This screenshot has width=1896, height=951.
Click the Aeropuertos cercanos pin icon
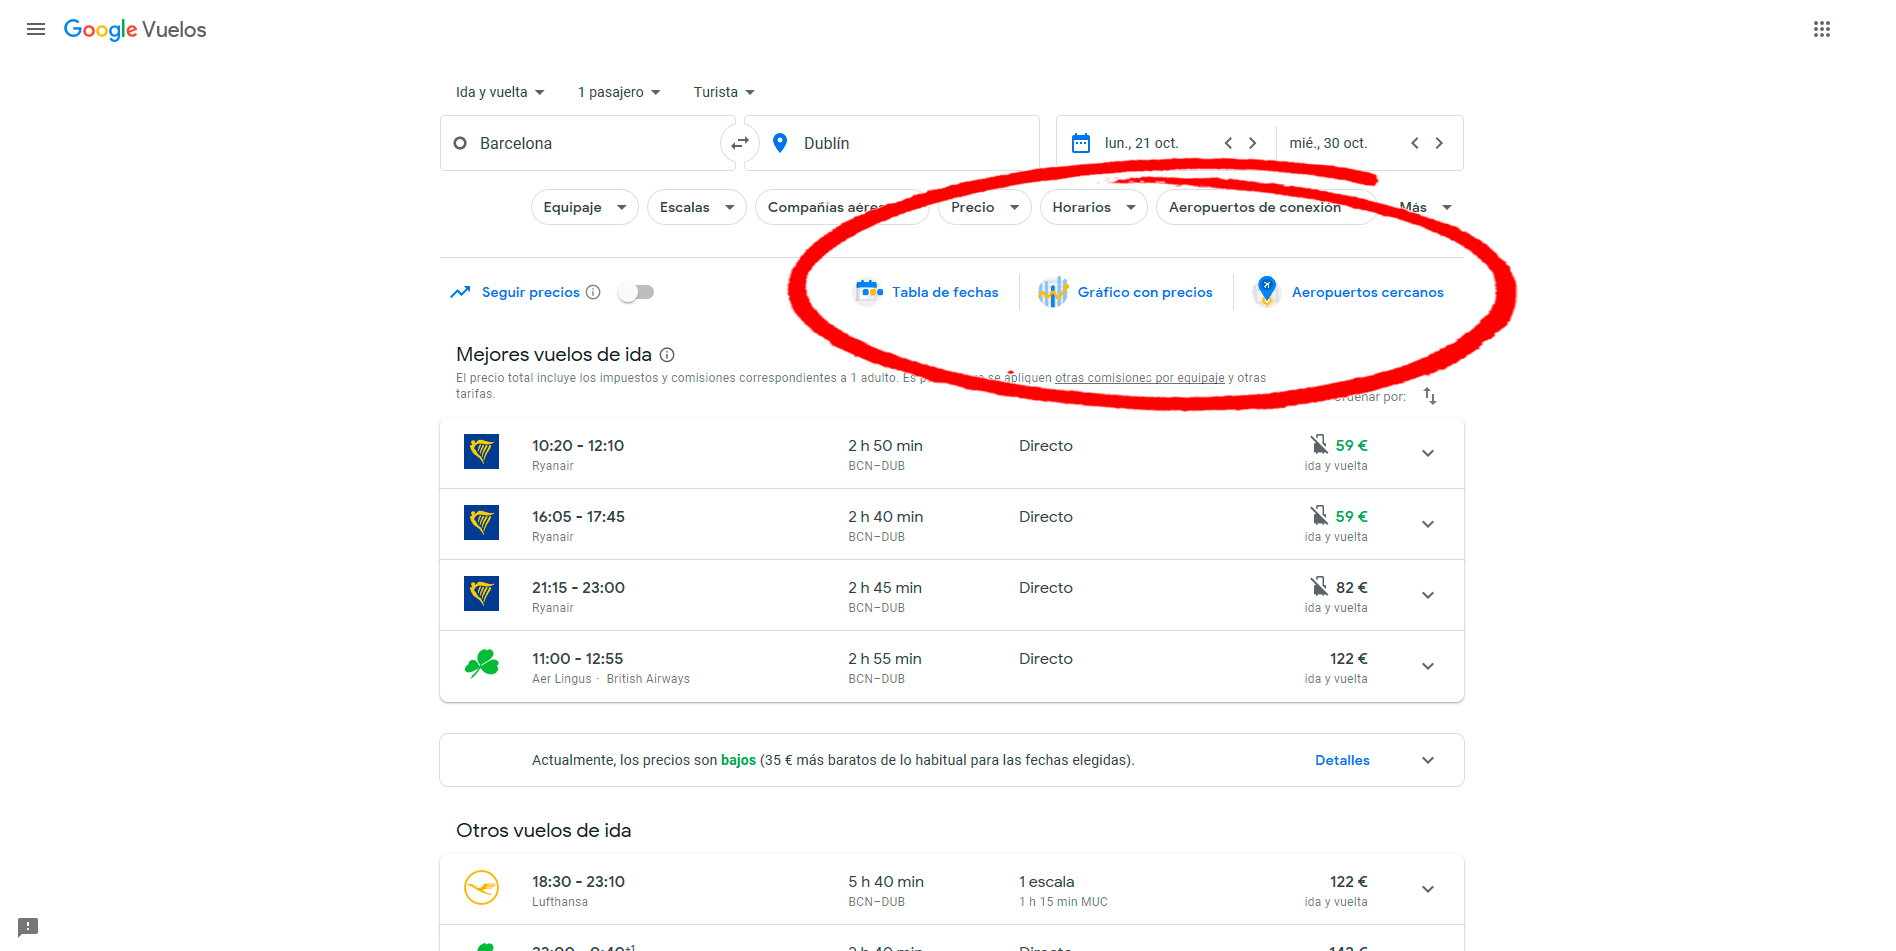coord(1267,292)
